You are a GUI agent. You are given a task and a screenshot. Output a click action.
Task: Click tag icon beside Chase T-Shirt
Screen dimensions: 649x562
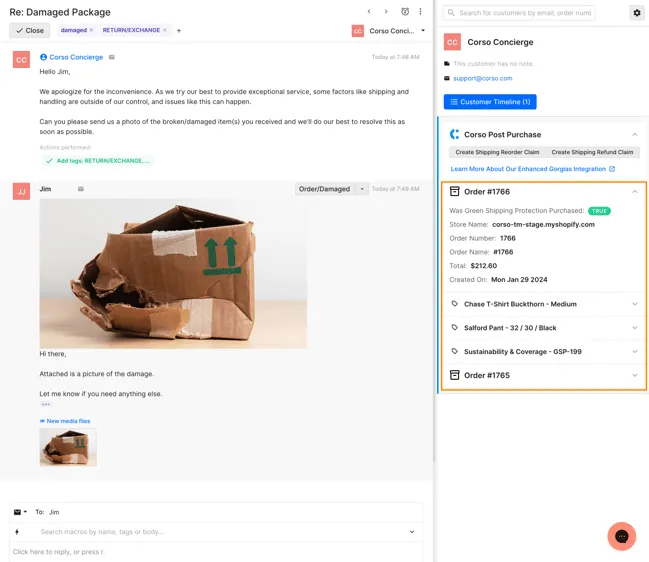point(454,304)
